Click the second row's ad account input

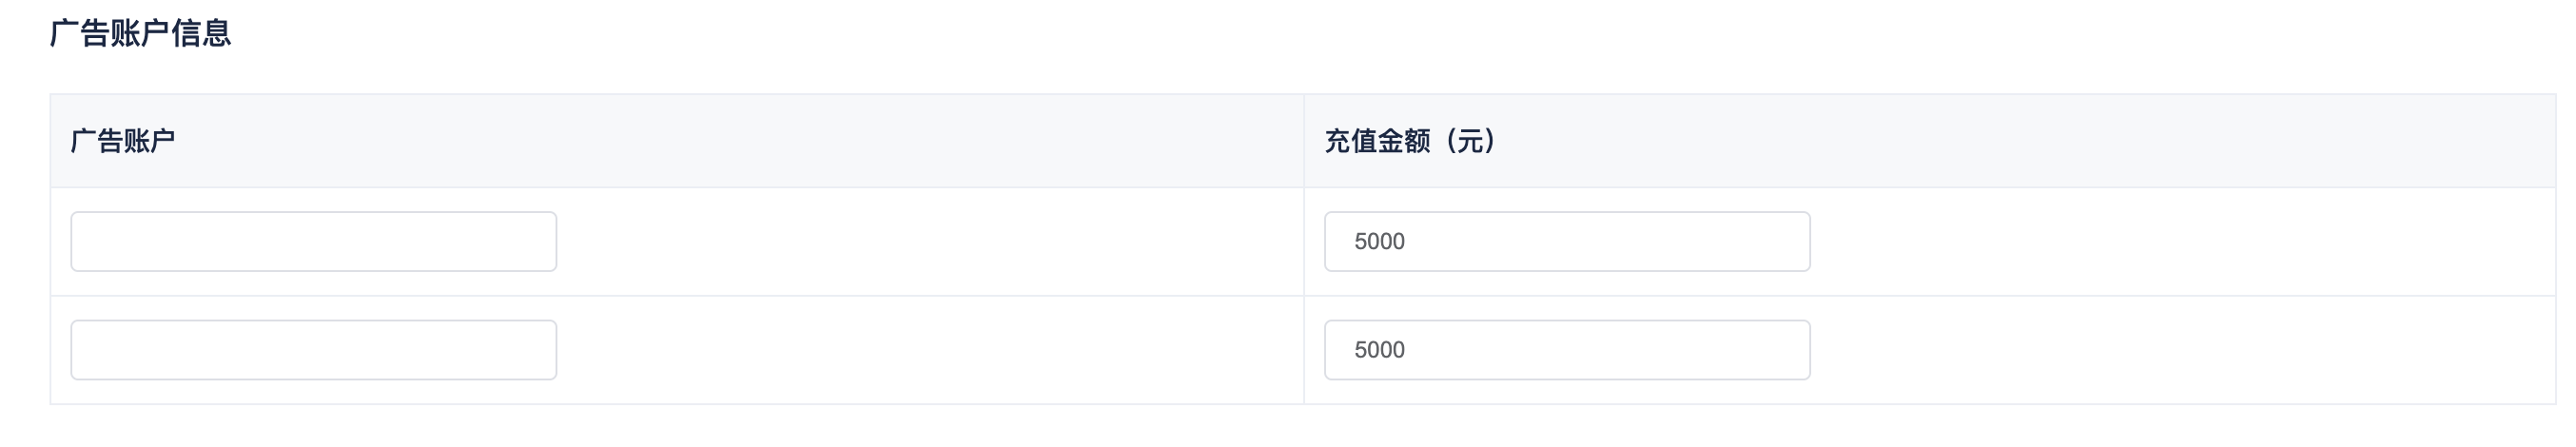[x=313, y=350]
